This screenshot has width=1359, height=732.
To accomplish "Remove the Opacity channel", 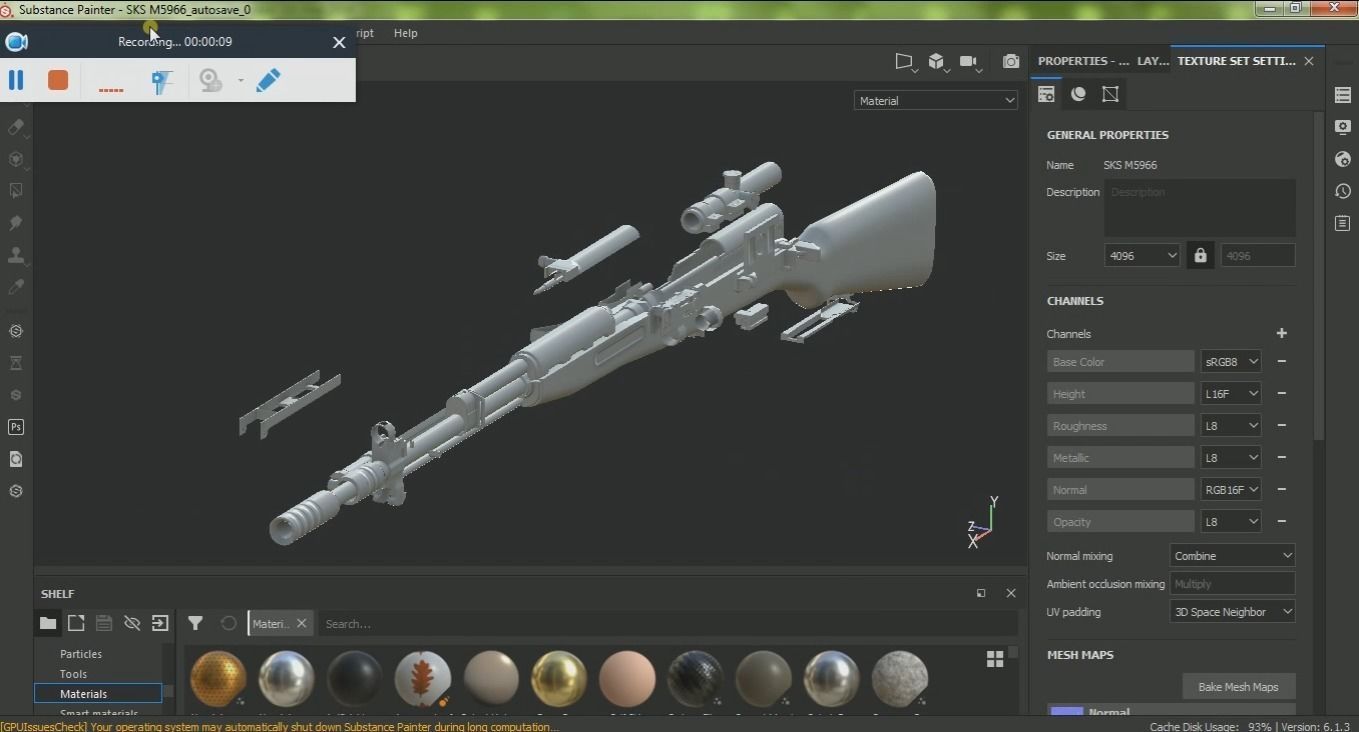I will (1281, 521).
